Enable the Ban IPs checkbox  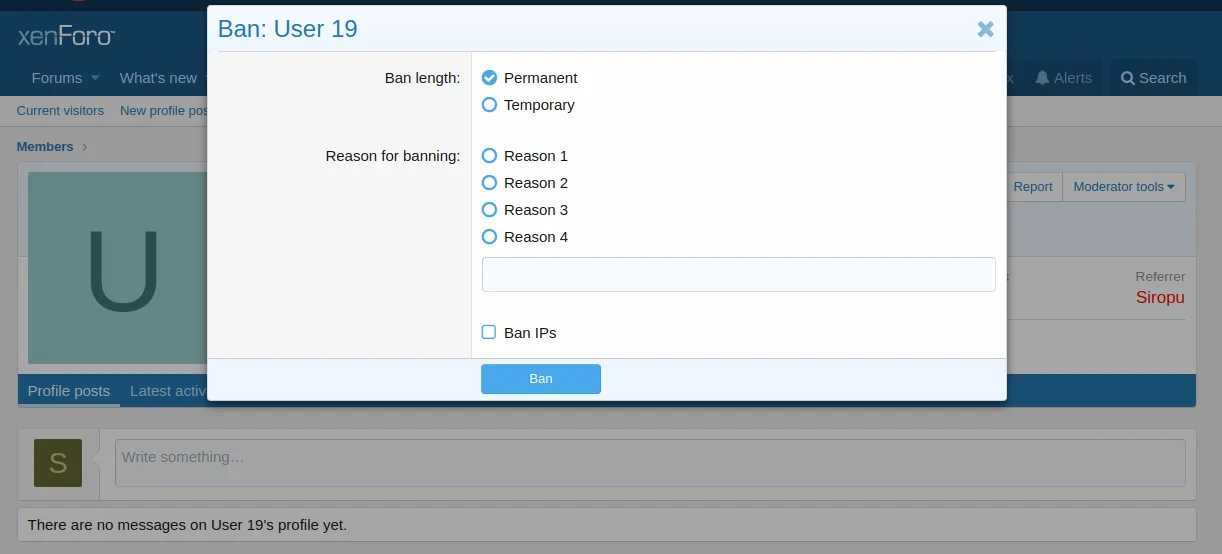click(x=489, y=332)
